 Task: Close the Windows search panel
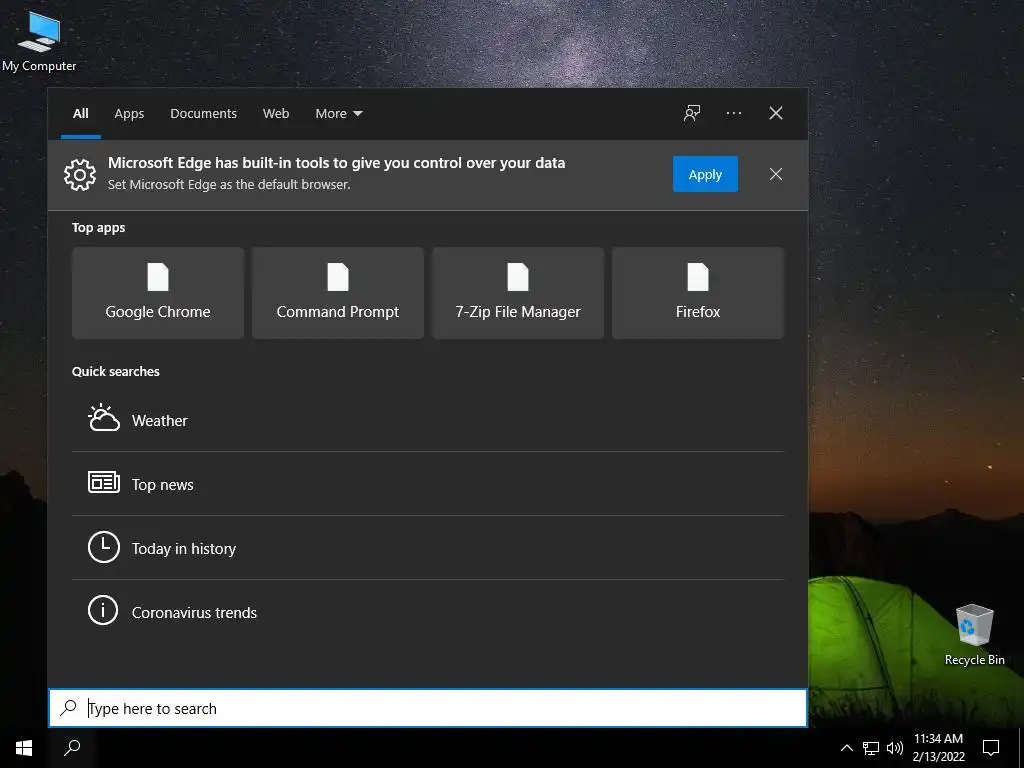(776, 113)
